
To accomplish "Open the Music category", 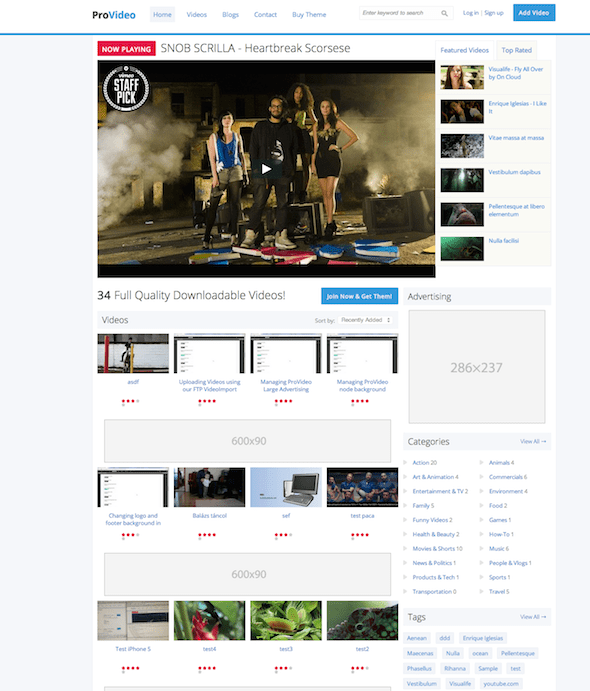I will point(499,549).
